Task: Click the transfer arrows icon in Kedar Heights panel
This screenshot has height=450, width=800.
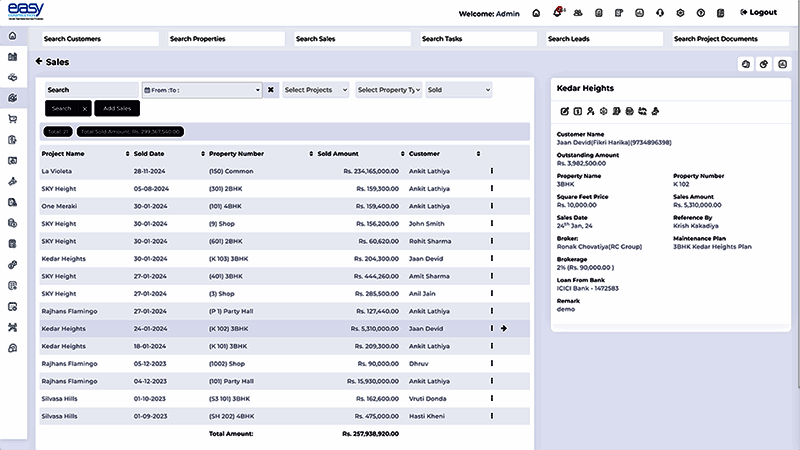Action: pyautogui.click(x=642, y=111)
